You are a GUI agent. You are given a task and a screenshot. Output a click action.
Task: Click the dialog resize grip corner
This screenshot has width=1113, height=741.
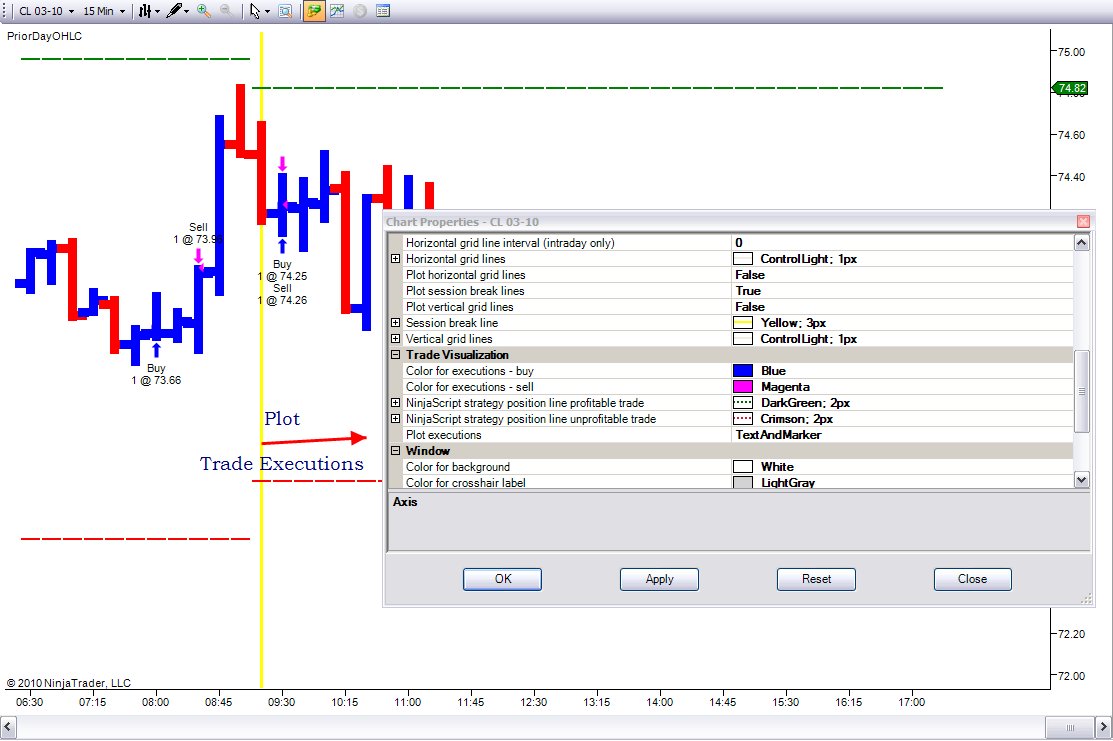[x=1086, y=599]
